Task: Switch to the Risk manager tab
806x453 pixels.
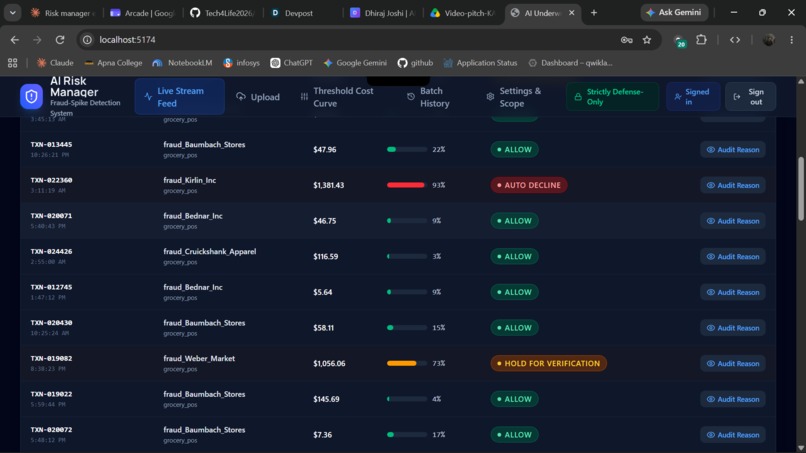Action: coord(62,13)
